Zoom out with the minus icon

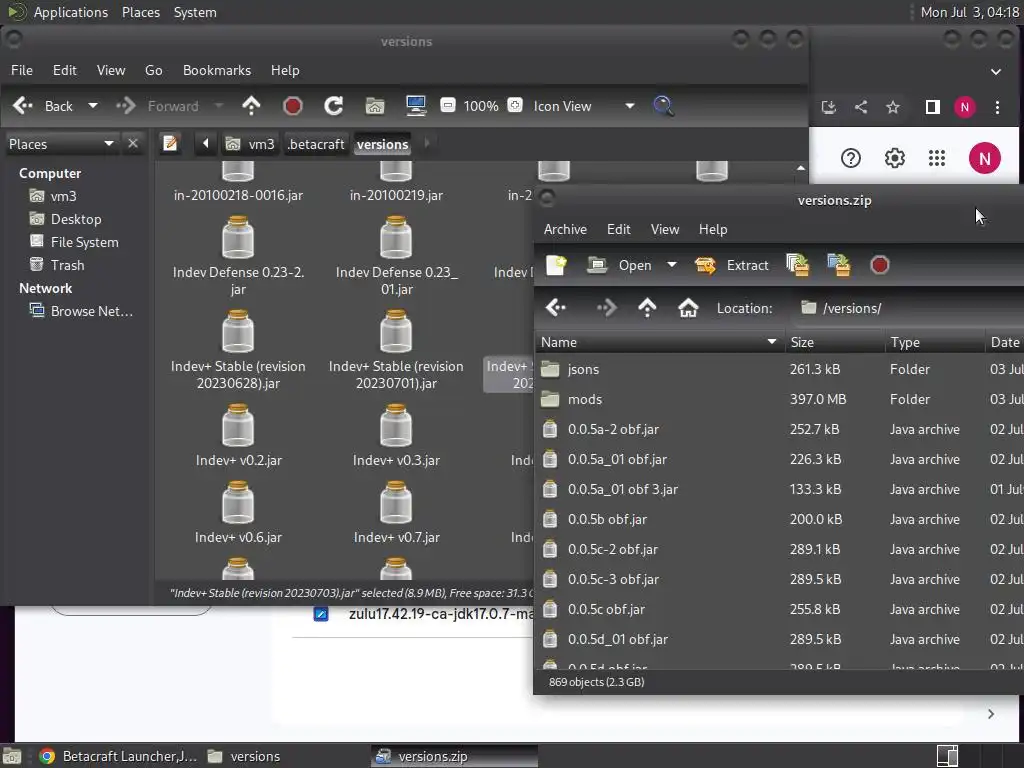(x=448, y=105)
